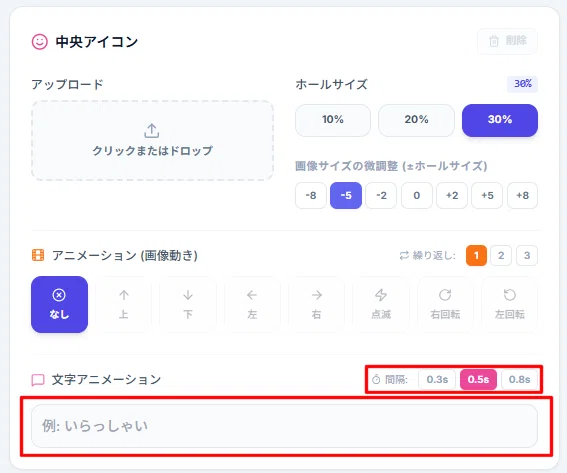Click the 削除 trash delete button

[507, 41]
